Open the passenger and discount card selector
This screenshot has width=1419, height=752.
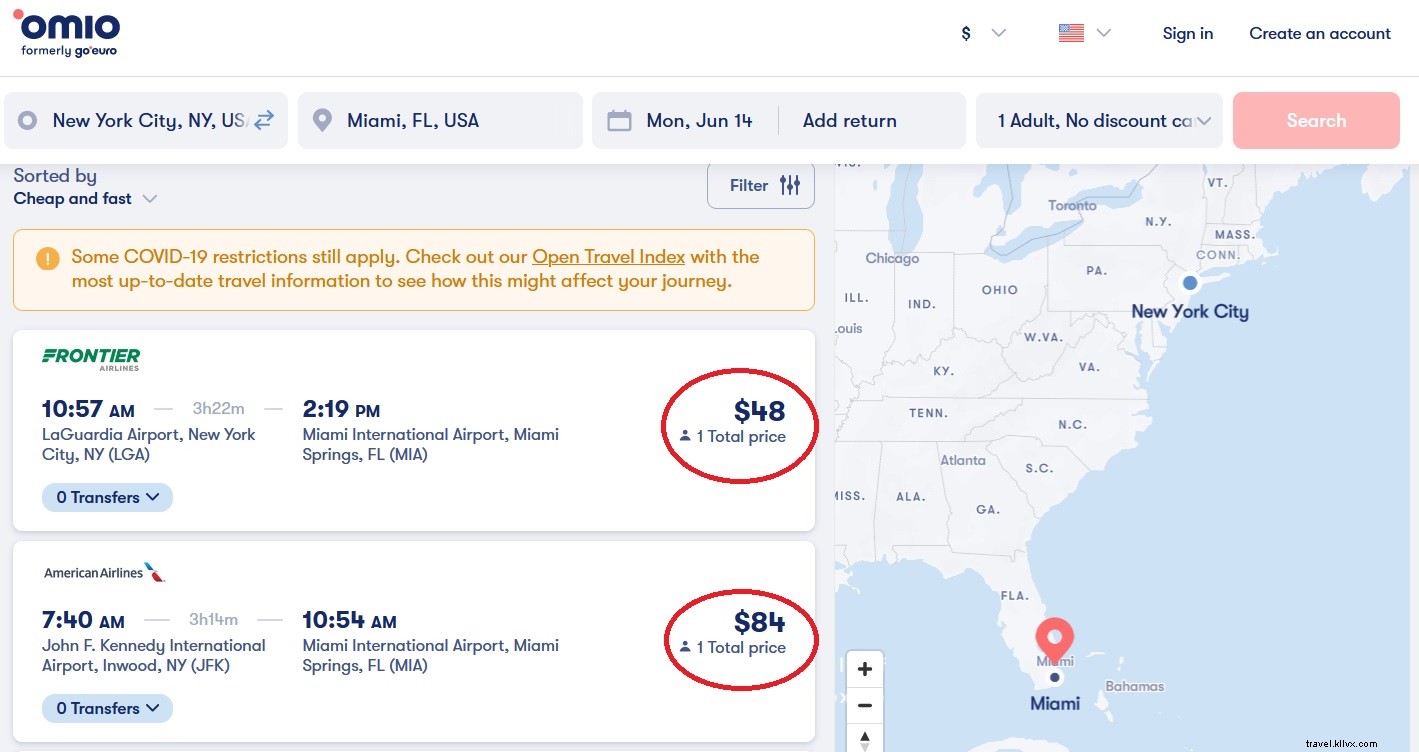click(1098, 119)
